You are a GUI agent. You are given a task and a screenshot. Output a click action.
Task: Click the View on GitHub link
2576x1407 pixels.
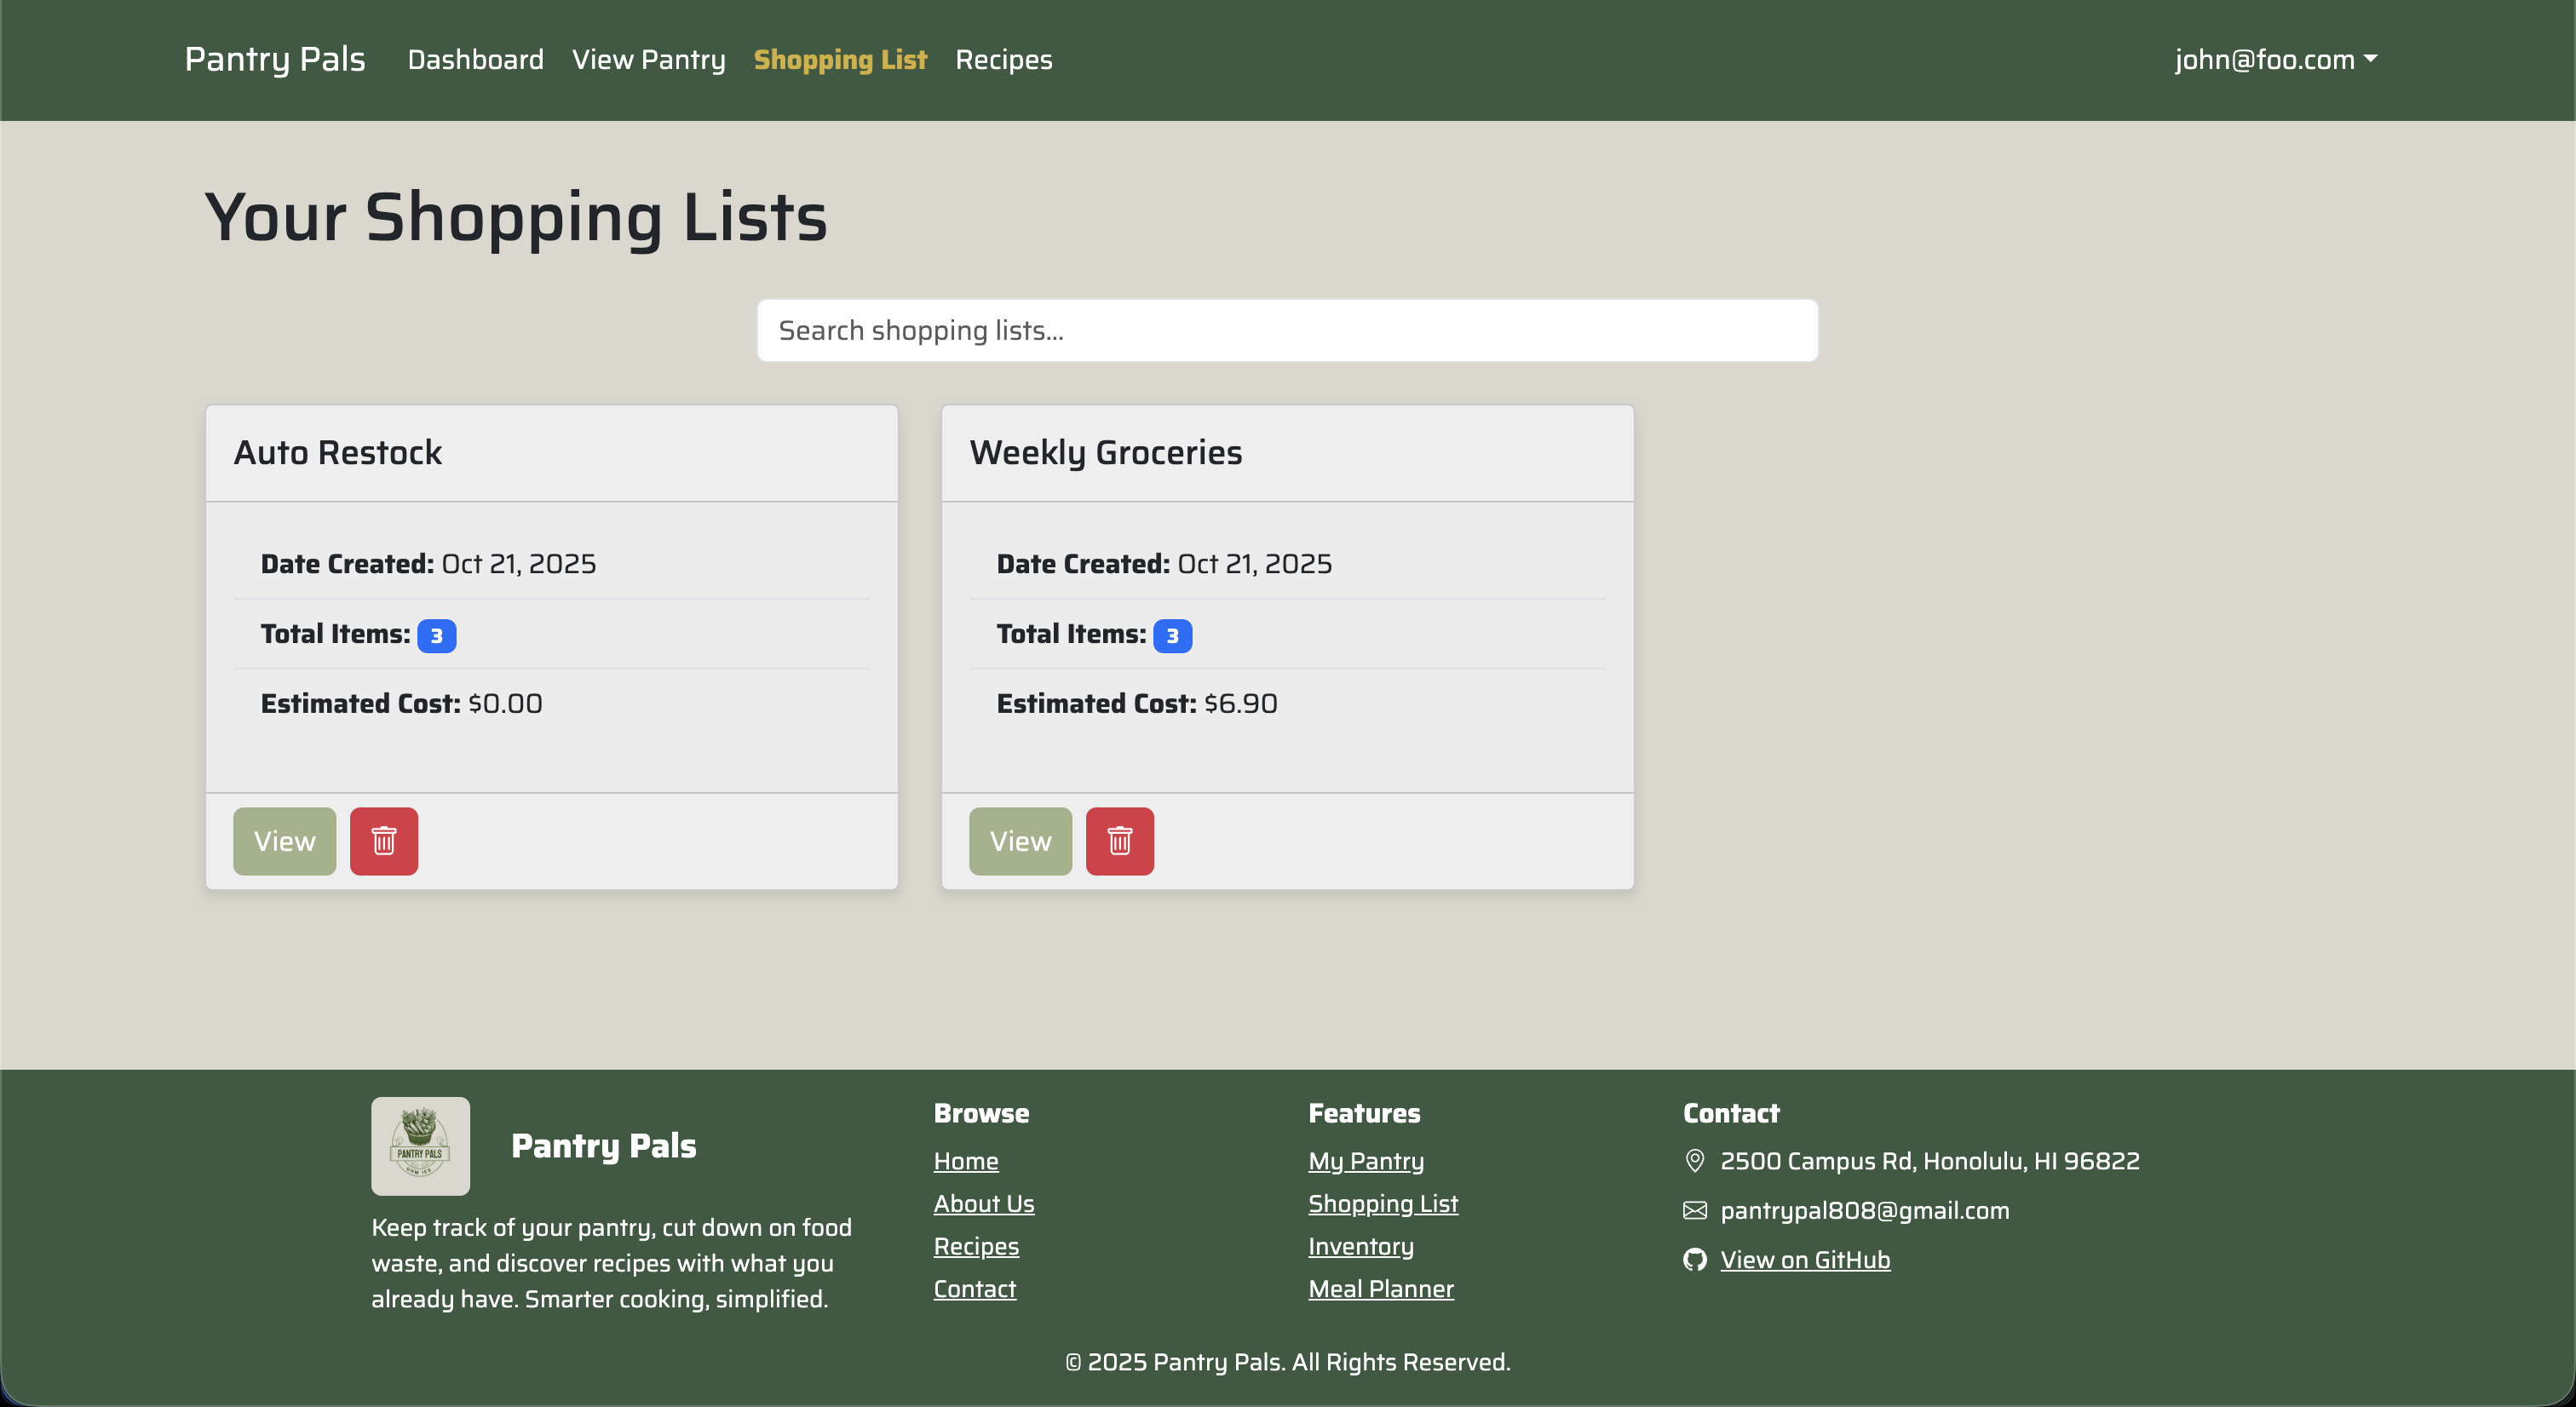pos(1804,1260)
